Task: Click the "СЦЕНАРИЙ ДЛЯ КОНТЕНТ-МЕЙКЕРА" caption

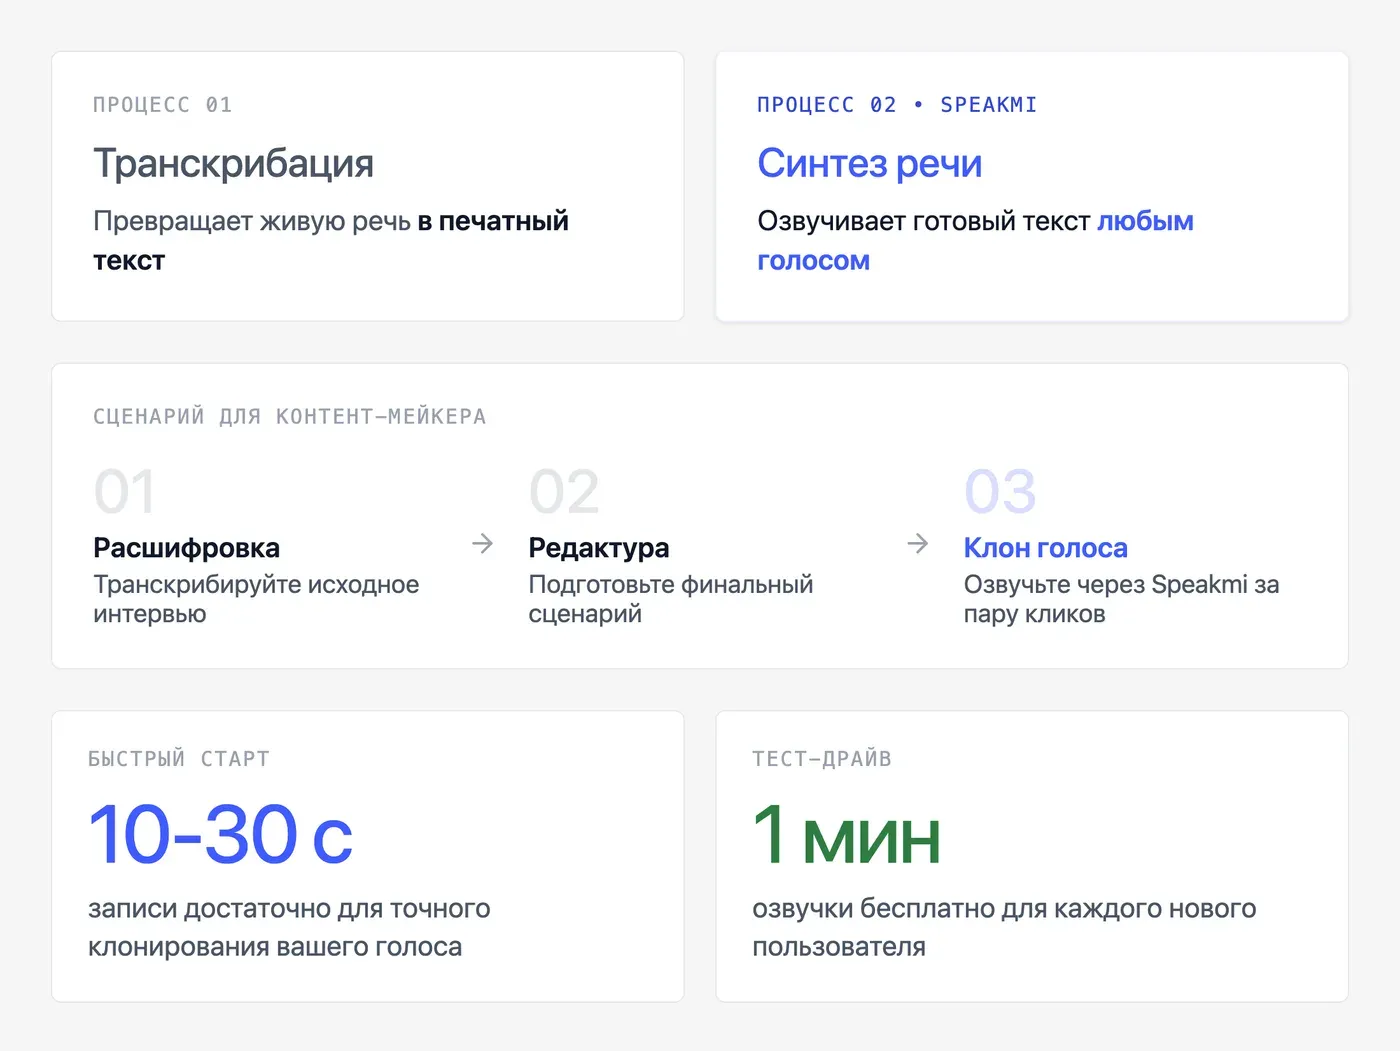Action: (x=290, y=417)
